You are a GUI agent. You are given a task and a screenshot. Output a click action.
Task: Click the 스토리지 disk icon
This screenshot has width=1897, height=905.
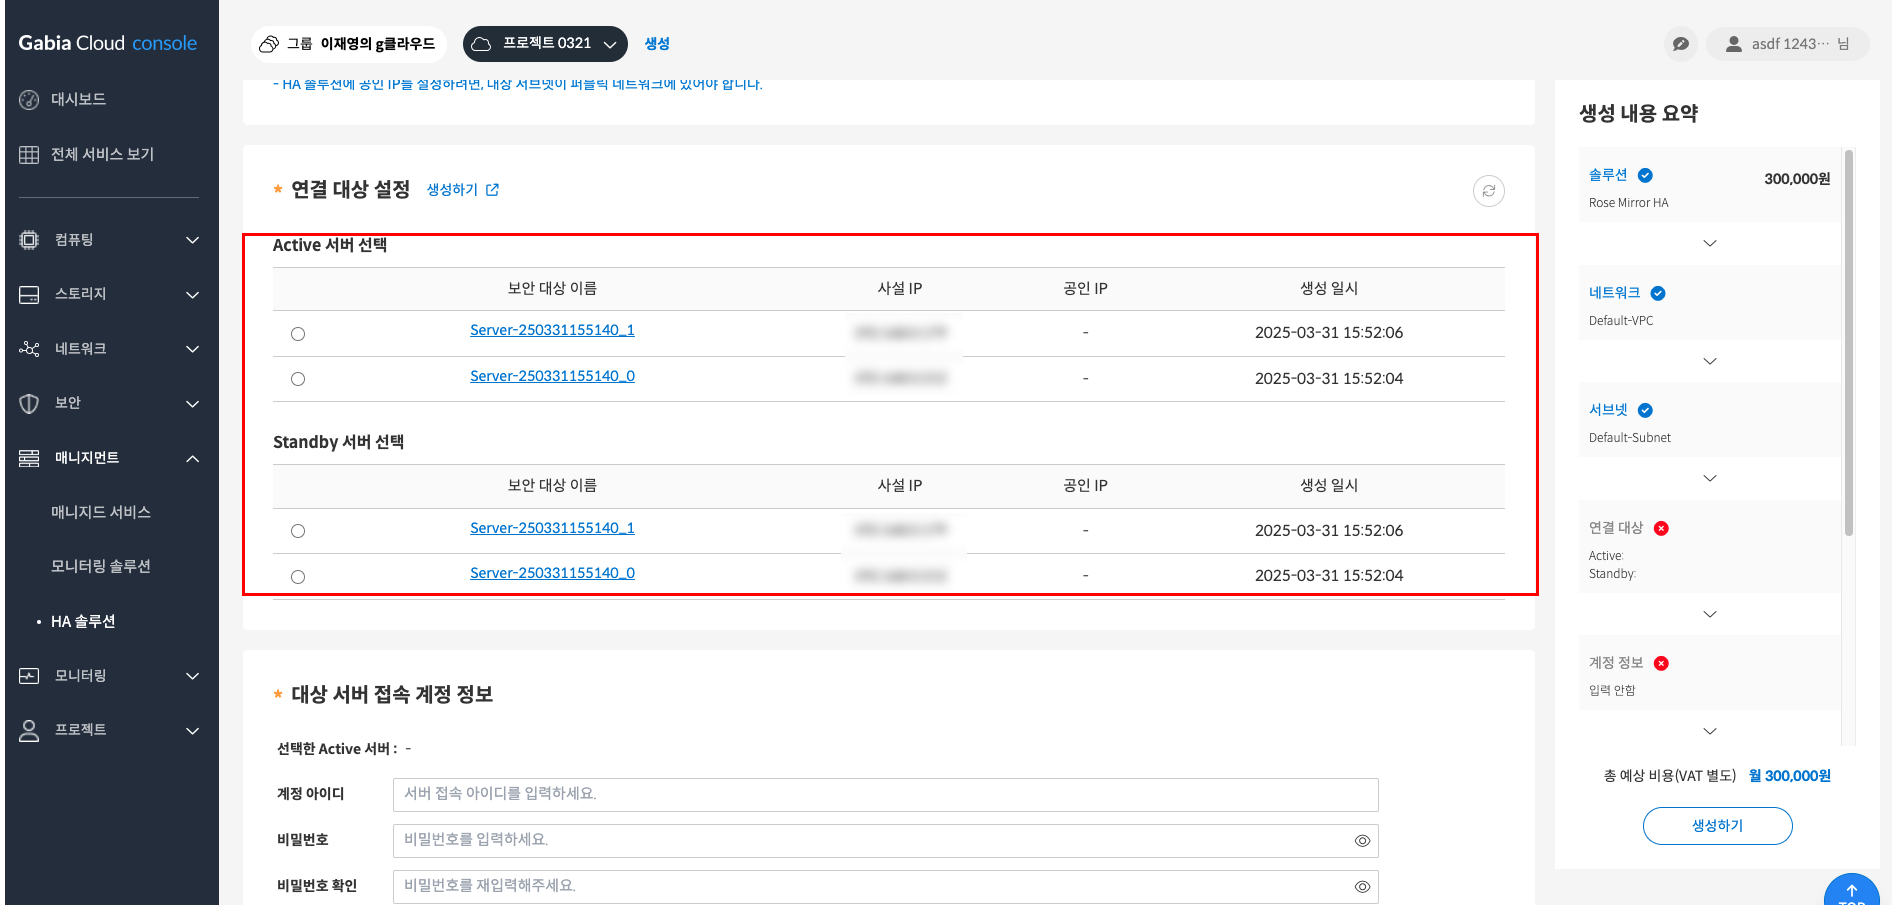click(29, 294)
